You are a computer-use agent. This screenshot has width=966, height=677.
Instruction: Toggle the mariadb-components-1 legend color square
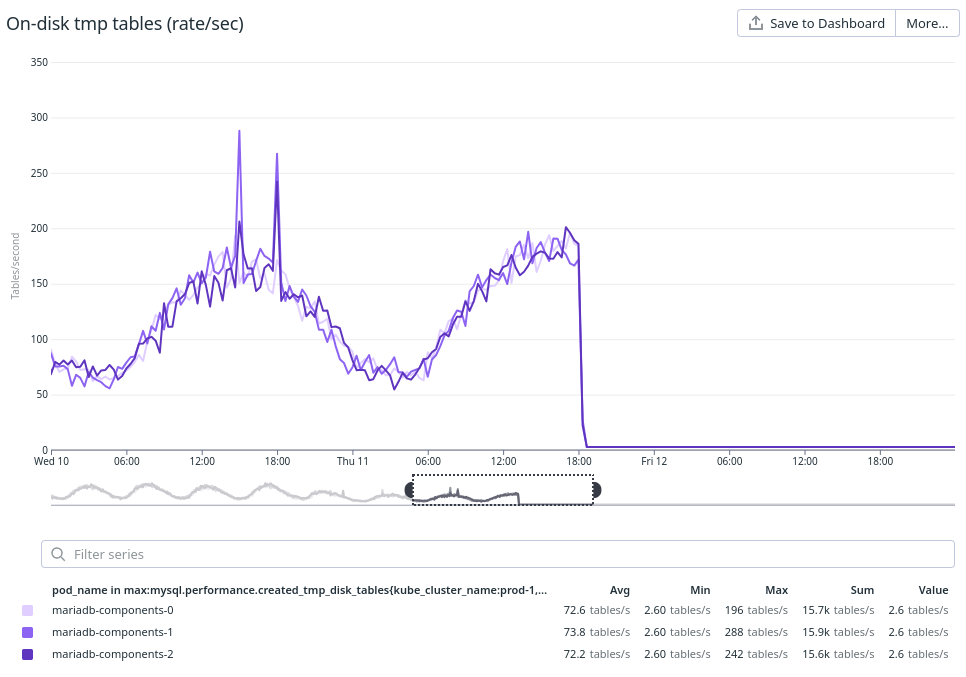point(28,632)
